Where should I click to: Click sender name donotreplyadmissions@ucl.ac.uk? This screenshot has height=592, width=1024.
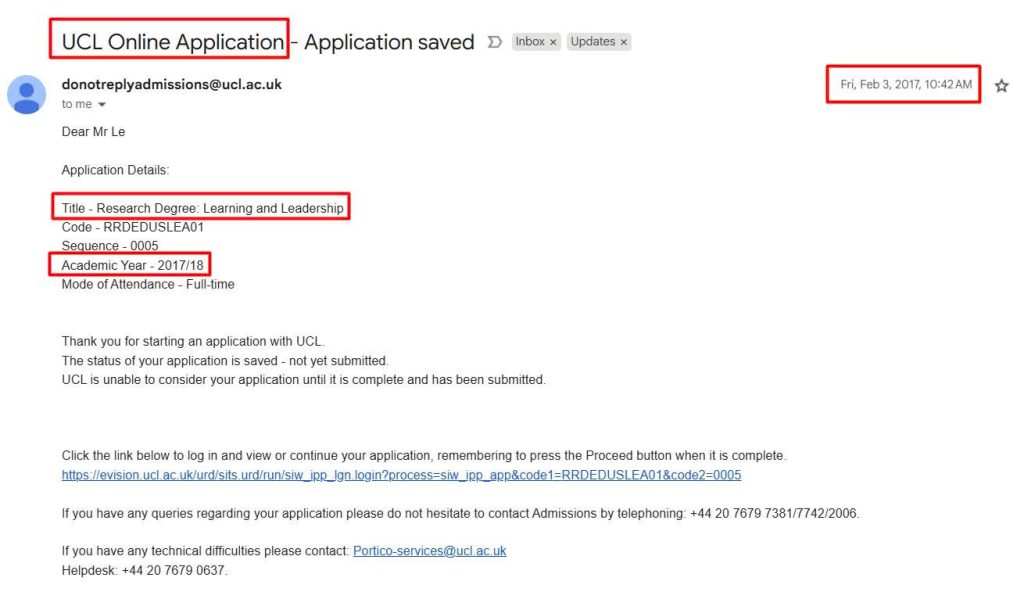click(171, 85)
